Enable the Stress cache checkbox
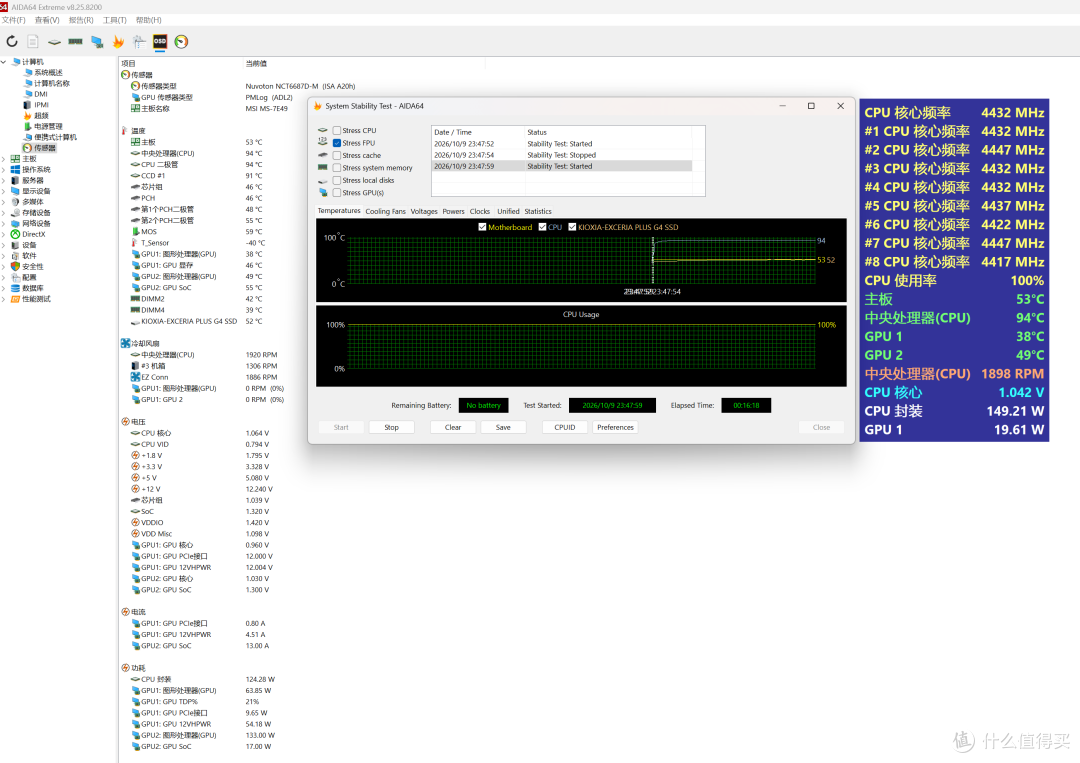 point(337,155)
